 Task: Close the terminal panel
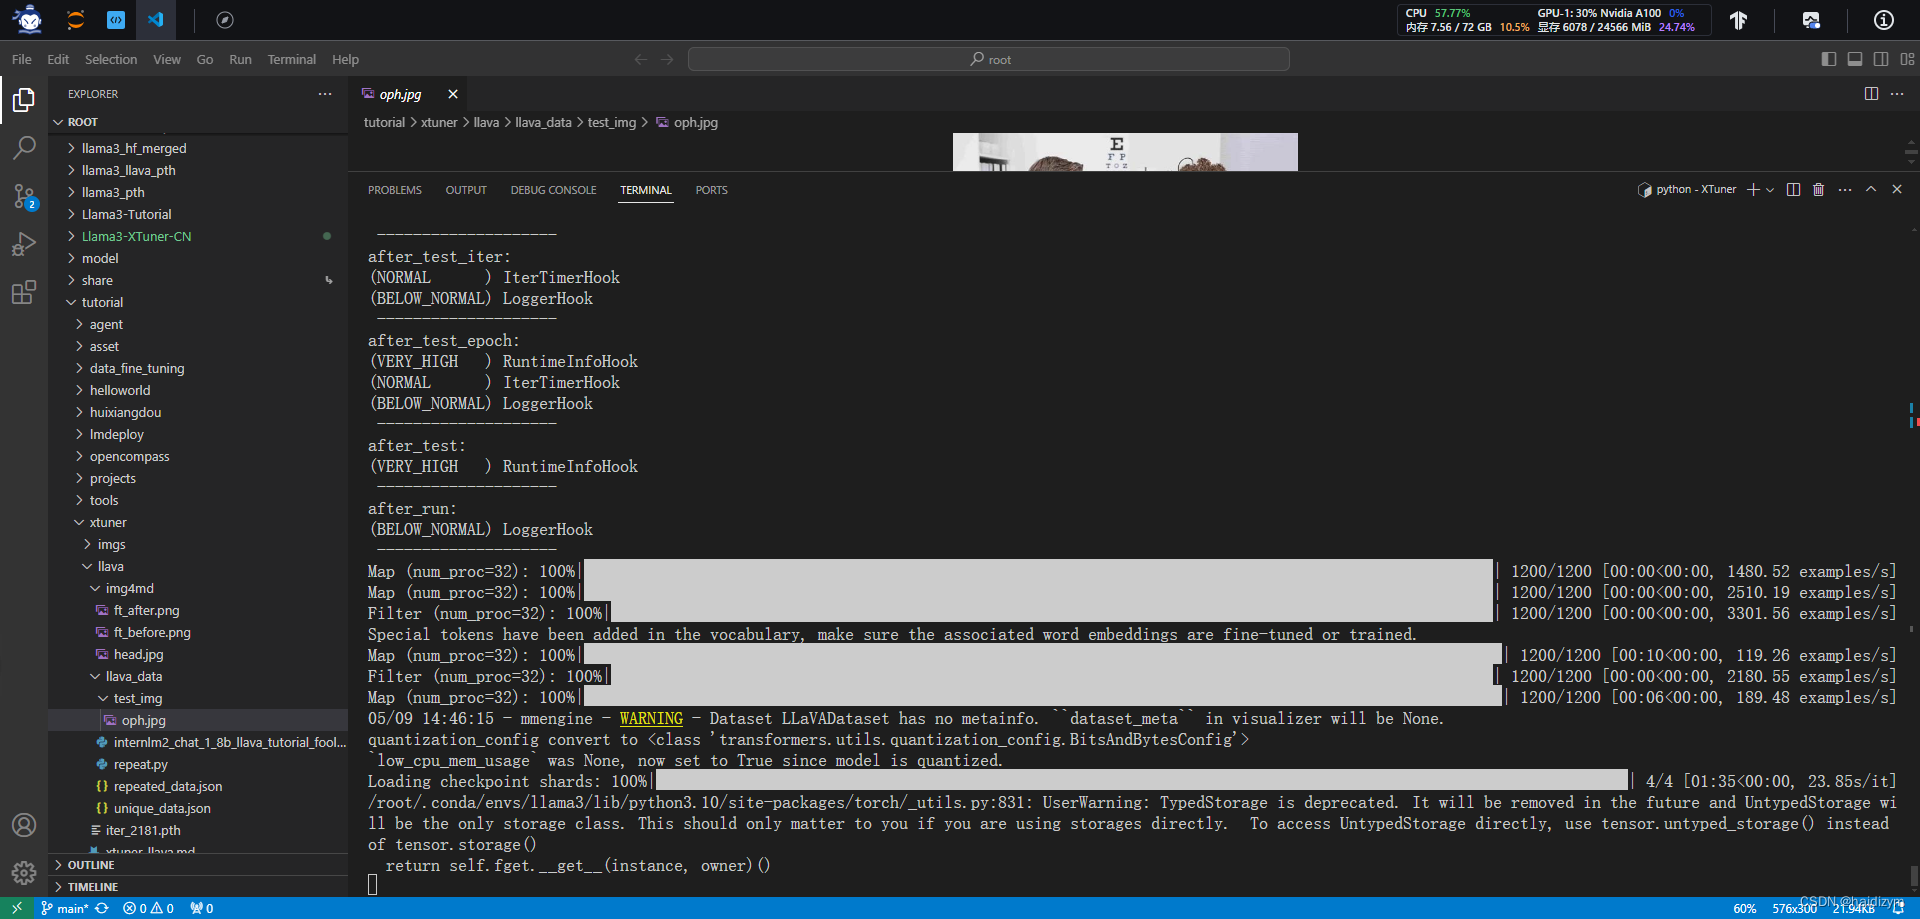(1897, 189)
